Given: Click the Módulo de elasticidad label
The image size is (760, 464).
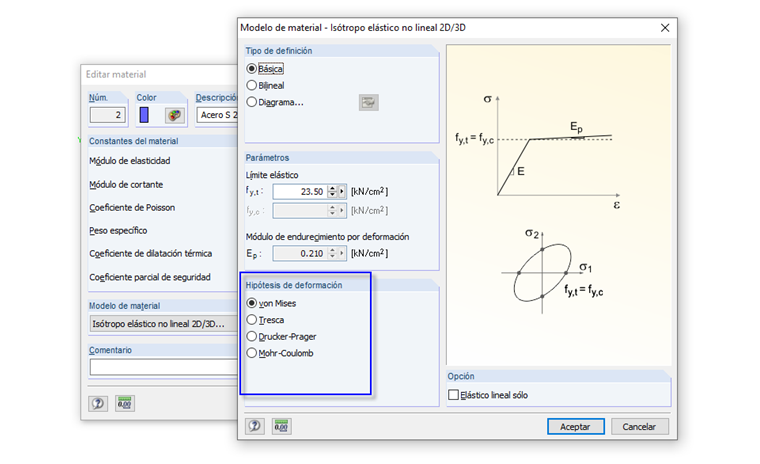Looking at the screenshot, I should click(x=129, y=160).
